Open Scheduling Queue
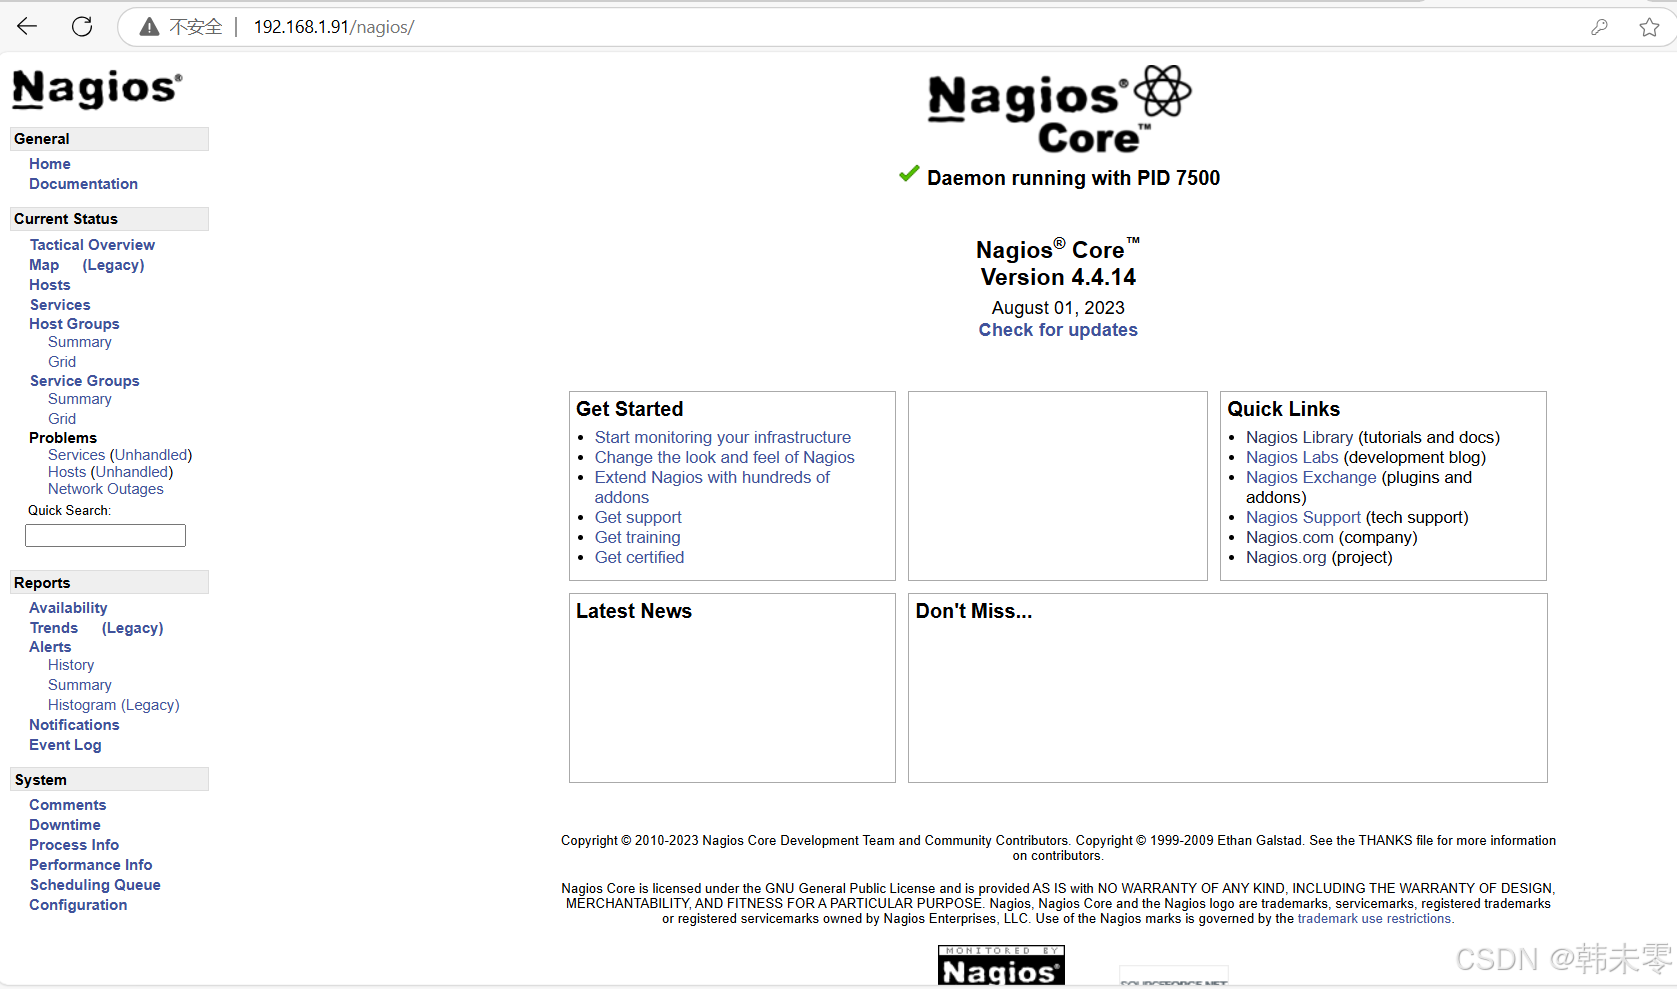This screenshot has width=1677, height=989. (x=95, y=885)
